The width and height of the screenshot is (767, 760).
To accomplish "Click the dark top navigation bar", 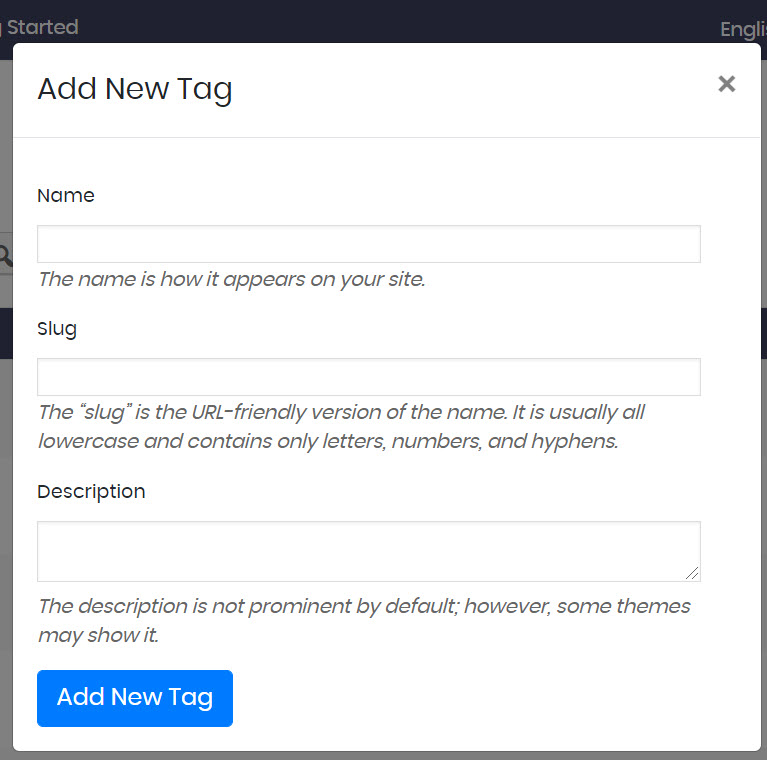I will (400, 20).
